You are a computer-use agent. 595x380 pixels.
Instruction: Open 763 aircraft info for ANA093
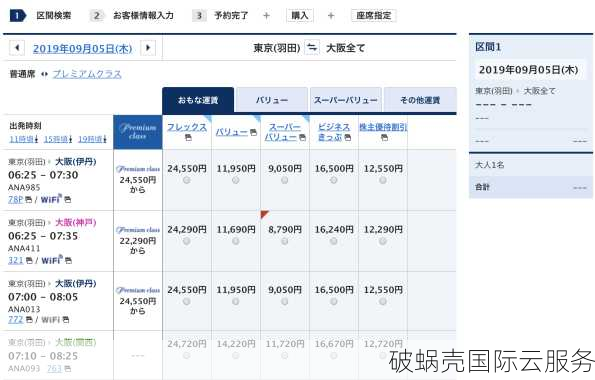click(54, 369)
